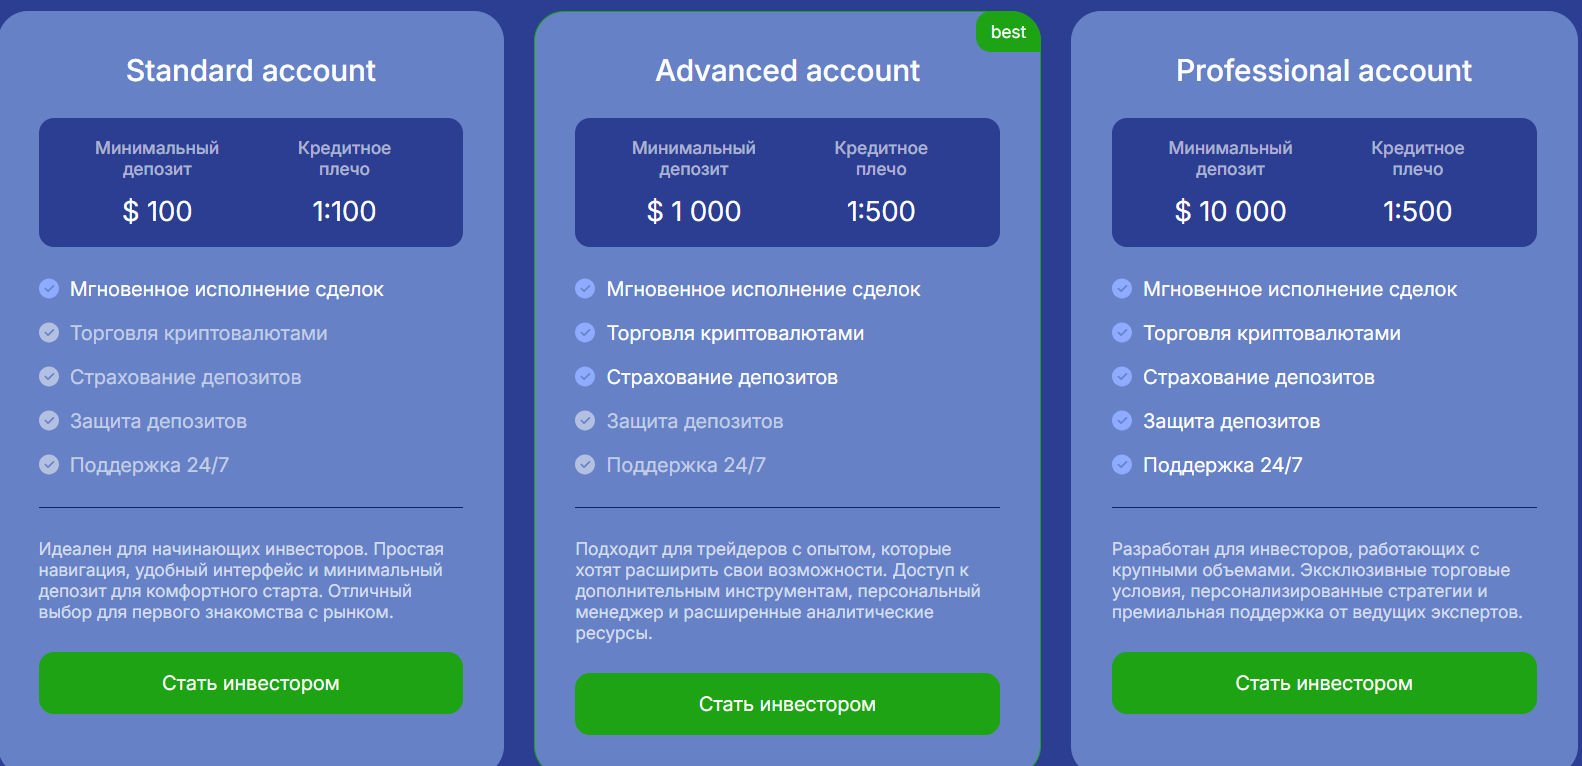Image resolution: width=1582 pixels, height=766 pixels.
Task: Click Advanced 'Мгновенное исполнение сделок' feature text
Action: coord(763,289)
